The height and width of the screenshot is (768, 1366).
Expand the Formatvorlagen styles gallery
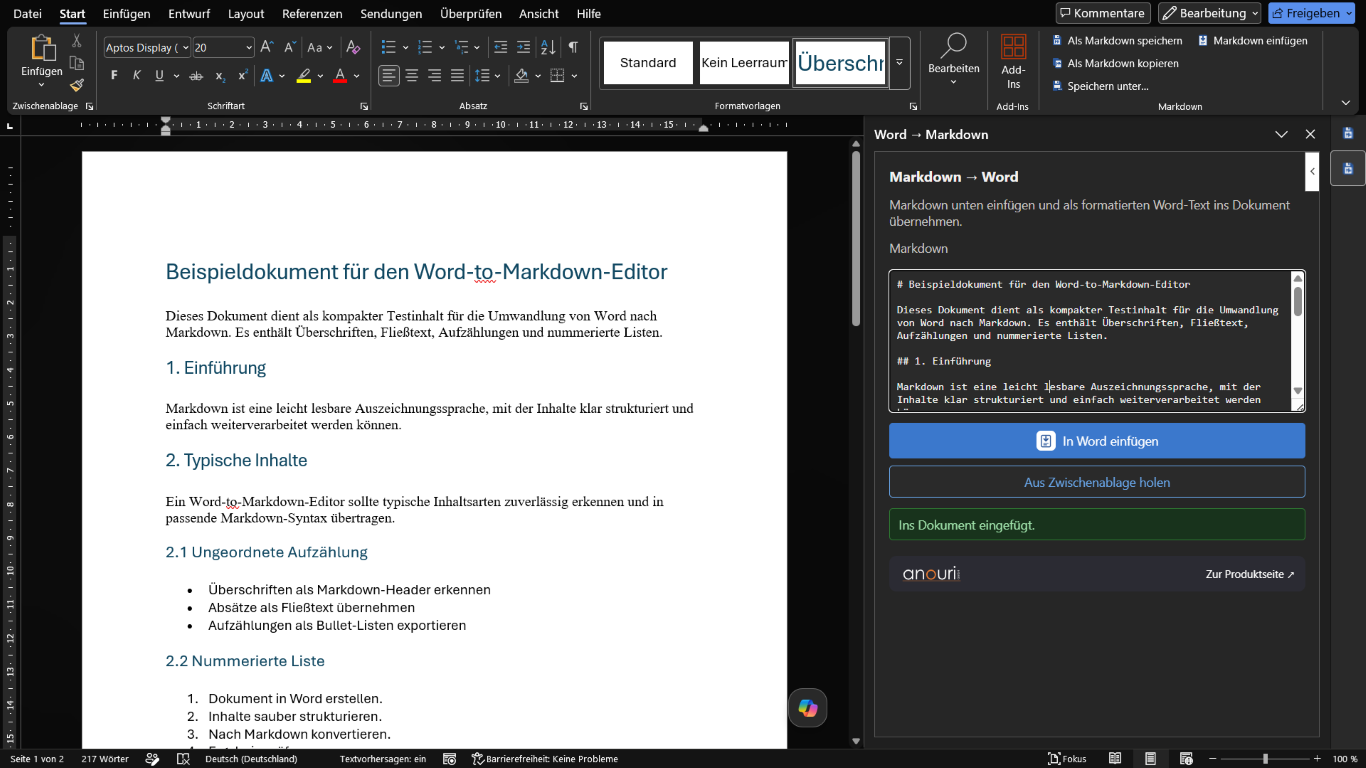coord(899,62)
